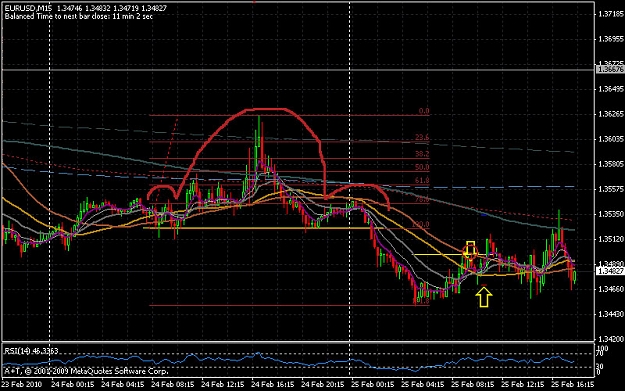The height and width of the screenshot is (391, 625).
Task: Click the 25 Feb 16:15 time label
Action: [573, 384]
